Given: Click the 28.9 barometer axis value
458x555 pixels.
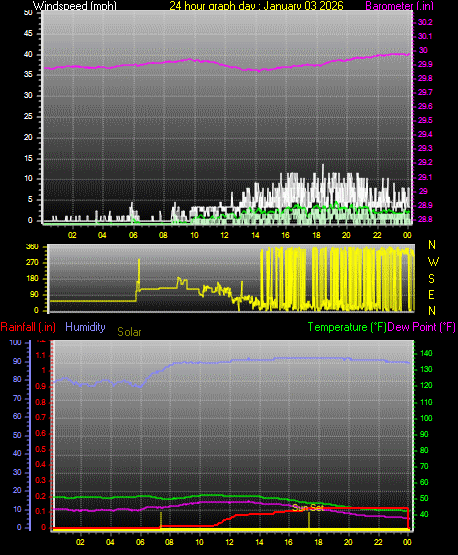Looking at the screenshot, I should pos(425,205).
